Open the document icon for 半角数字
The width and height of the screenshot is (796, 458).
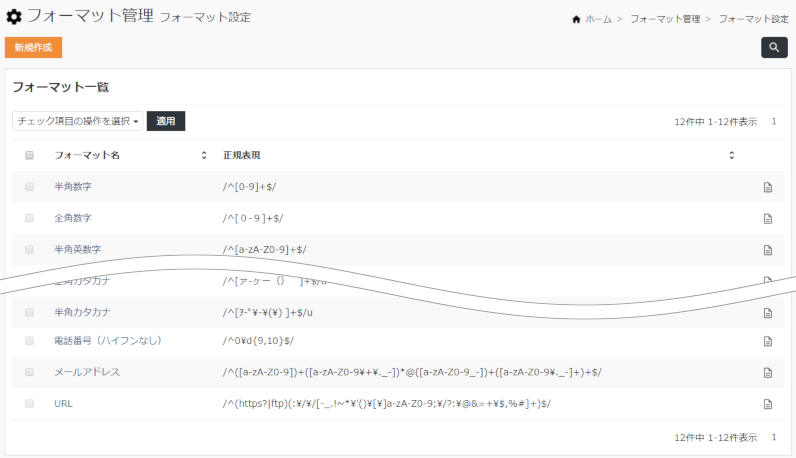pos(768,187)
